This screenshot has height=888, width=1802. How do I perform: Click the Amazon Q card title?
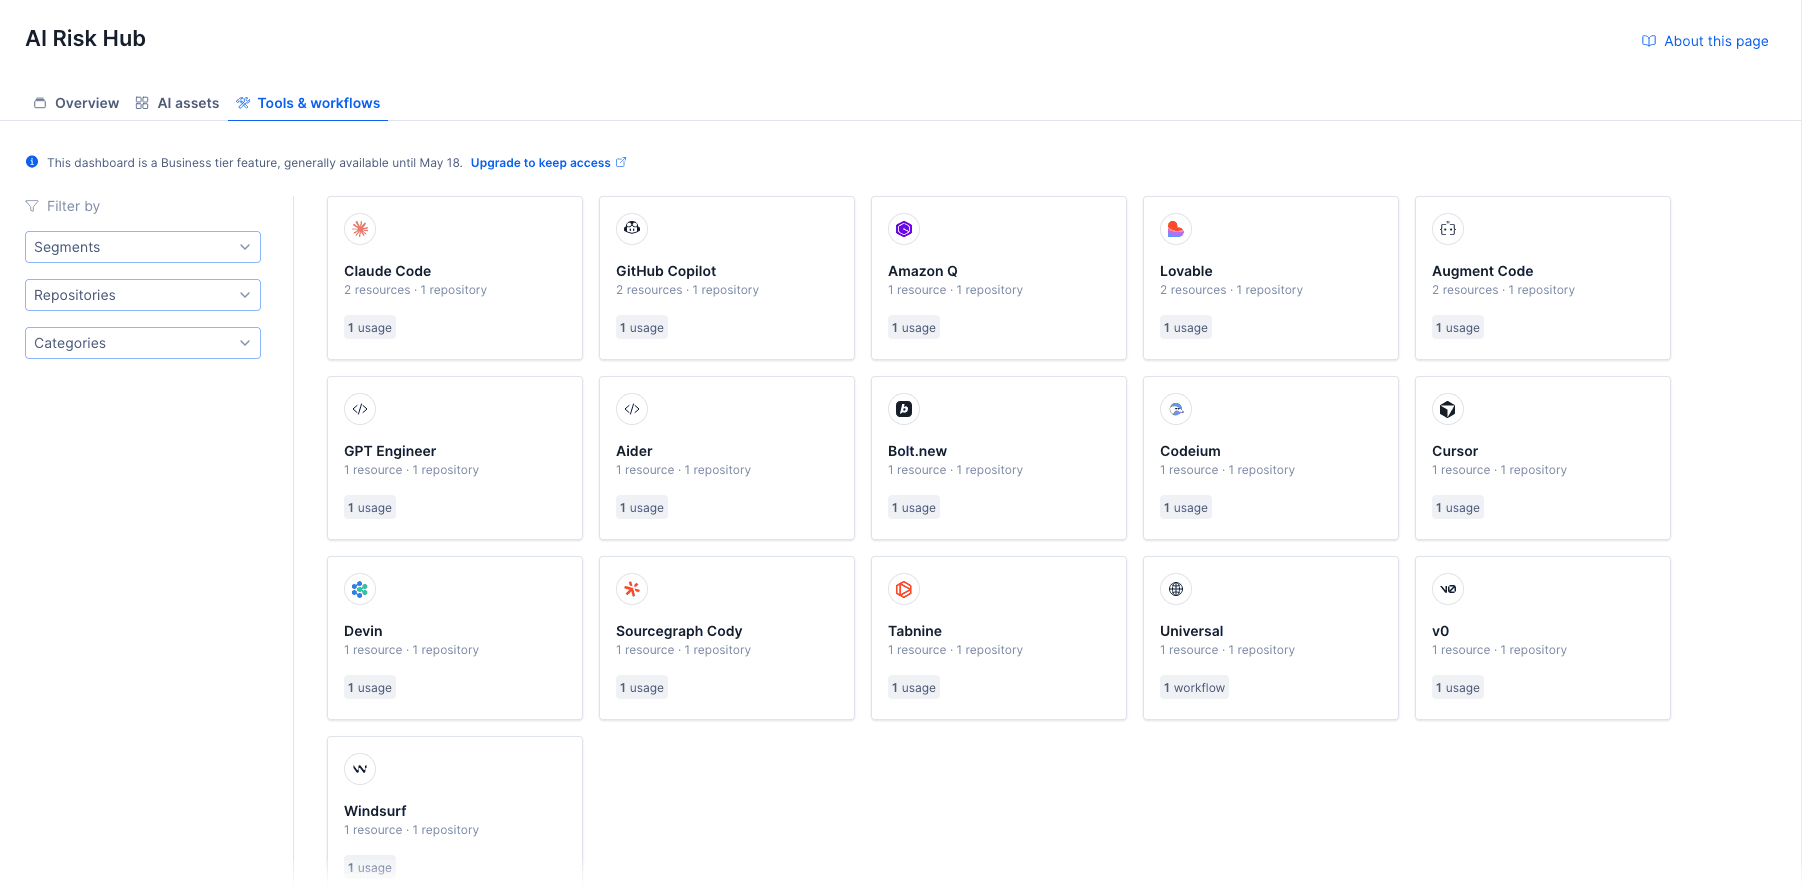tap(923, 271)
